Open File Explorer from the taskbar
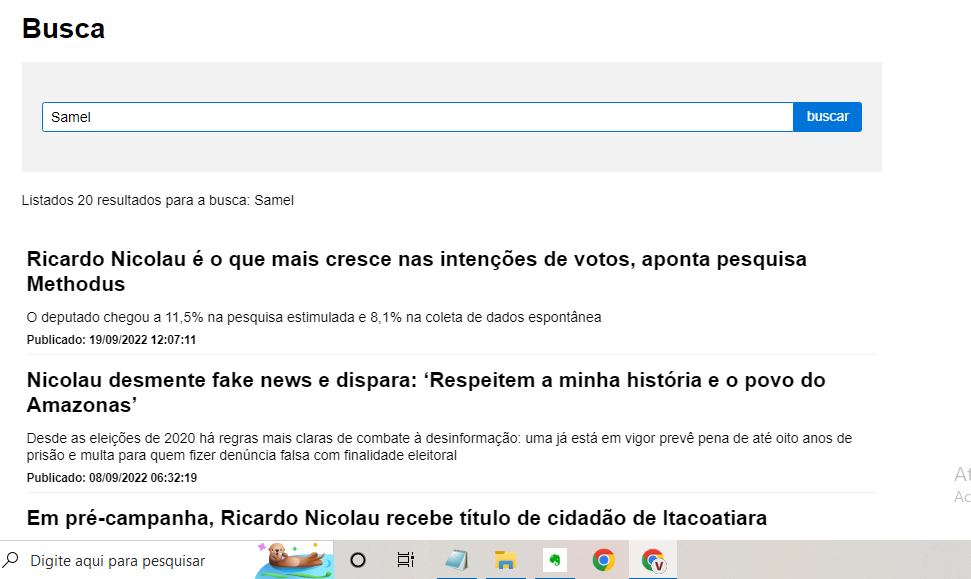Image resolution: width=971 pixels, height=579 pixels. click(x=505, y=560)
